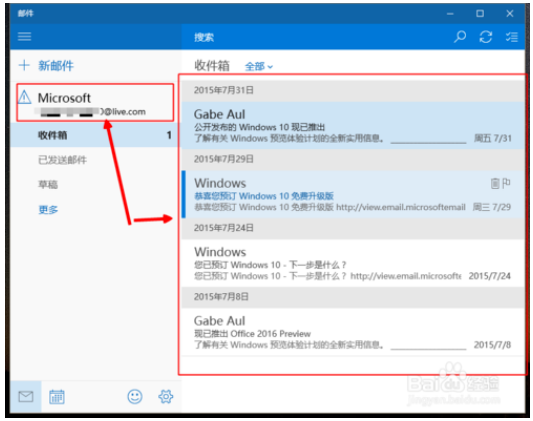Click the plus icon for new mail
The height and width of the screenshot is (421, 533).
pos(24,65)
